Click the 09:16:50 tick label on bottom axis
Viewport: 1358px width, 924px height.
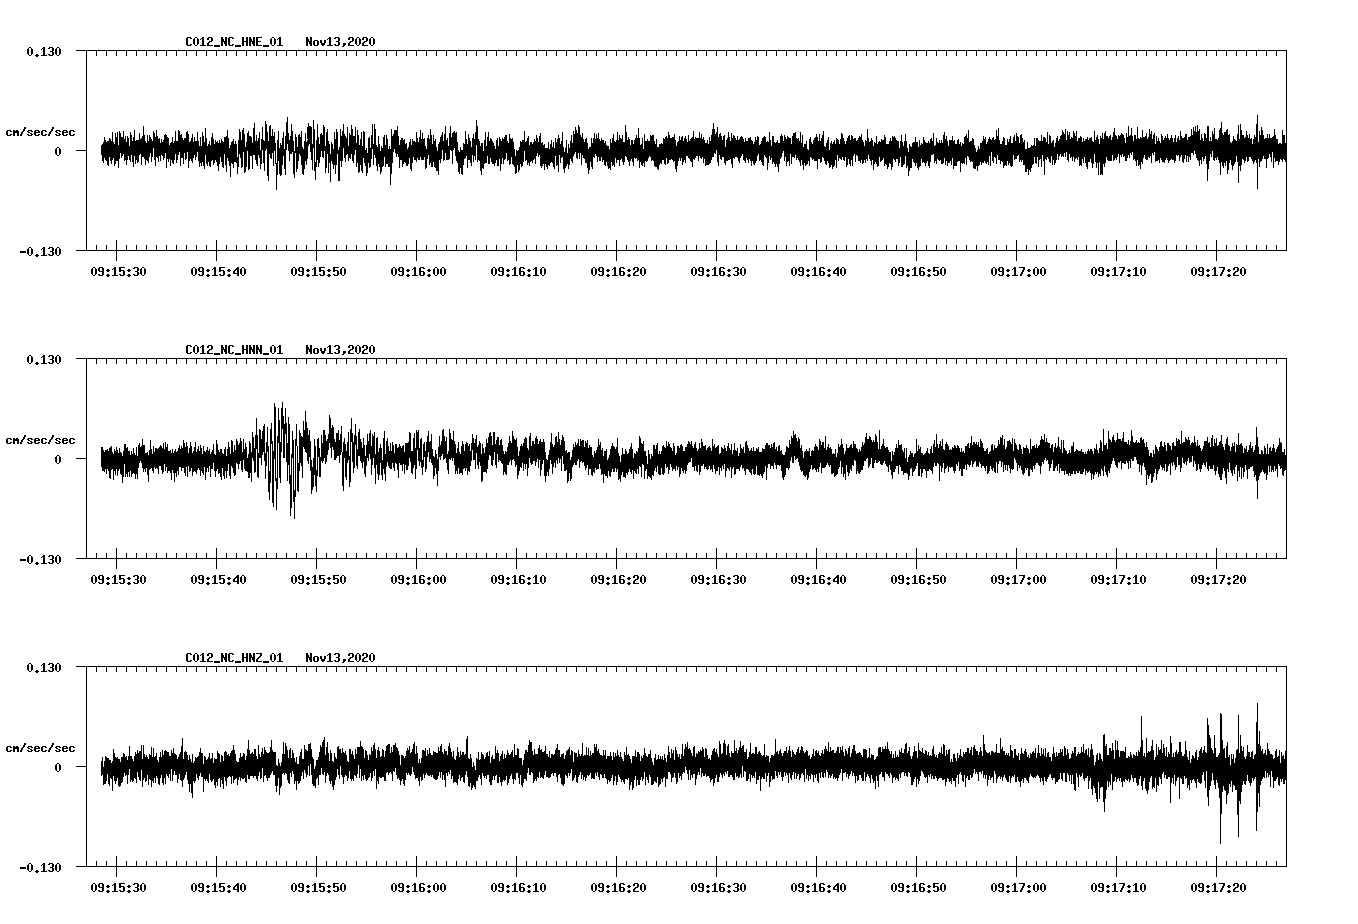pyautogui.click(x=916, y=885)
